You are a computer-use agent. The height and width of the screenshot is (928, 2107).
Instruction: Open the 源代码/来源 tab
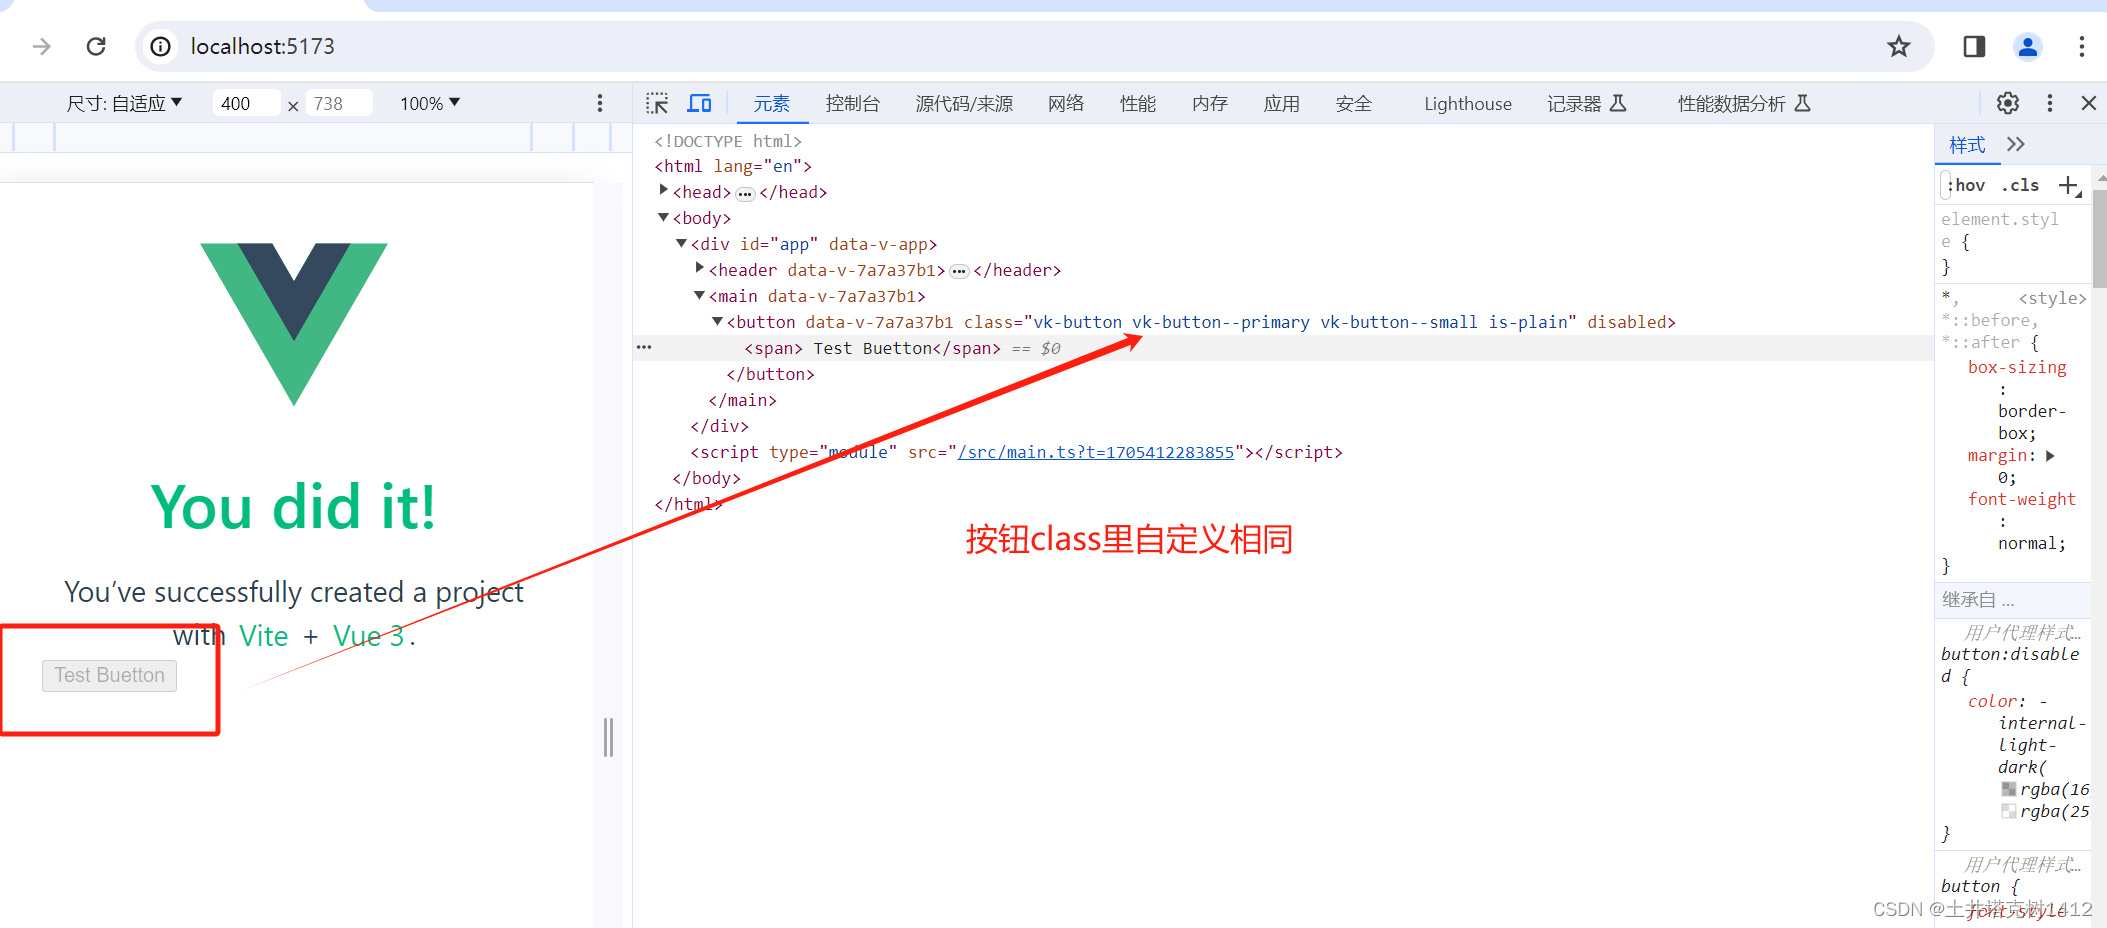[964, 103]
